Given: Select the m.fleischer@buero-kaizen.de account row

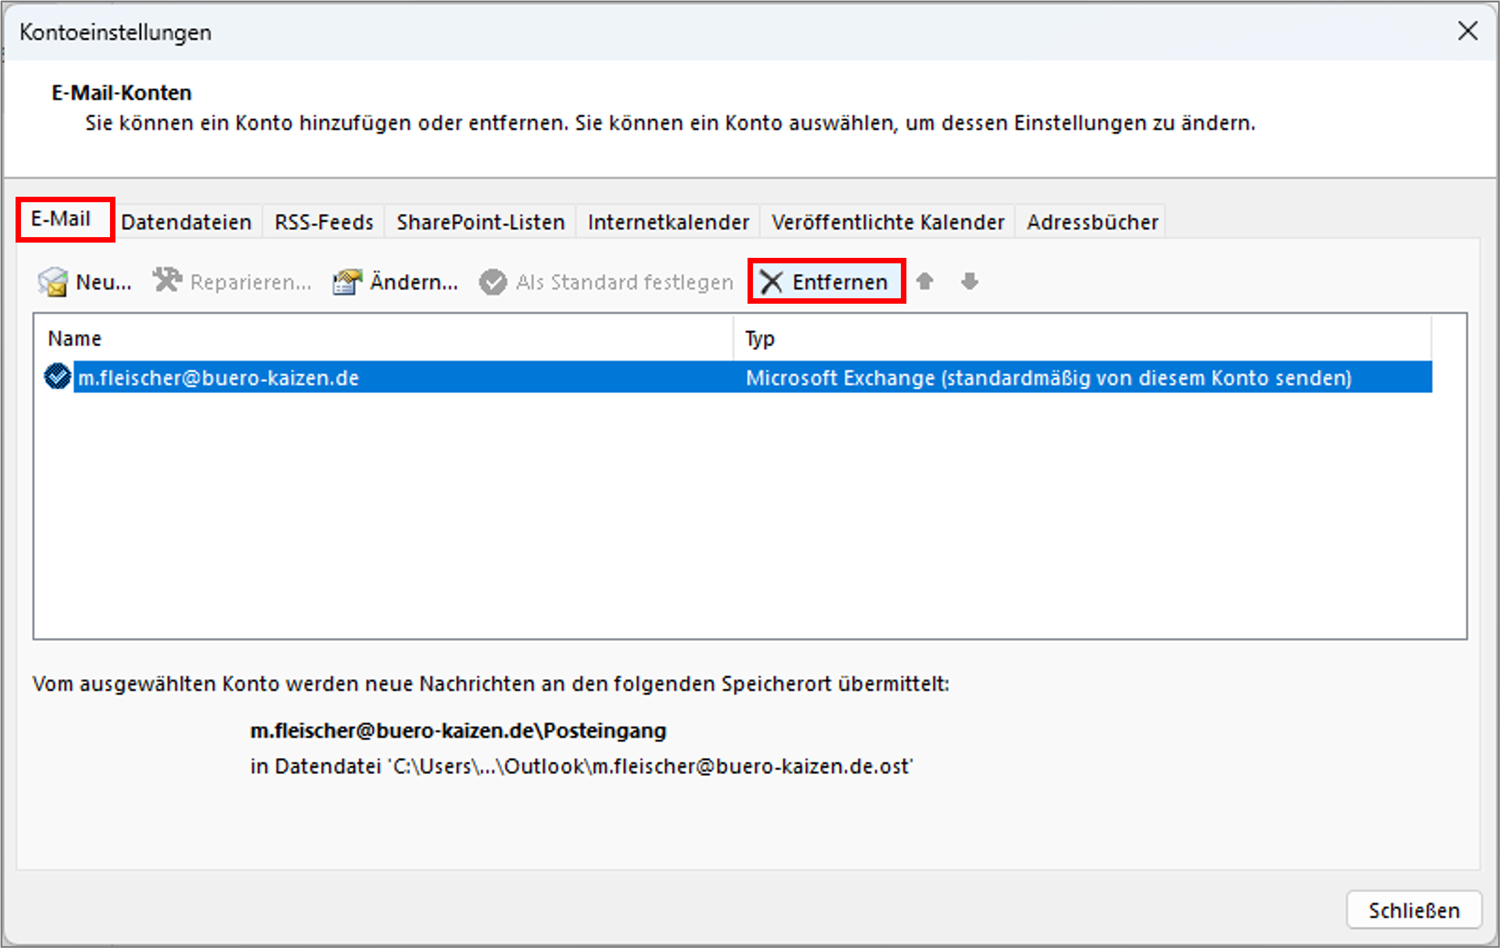Looking at the screenshot, I should pos(400,378).
